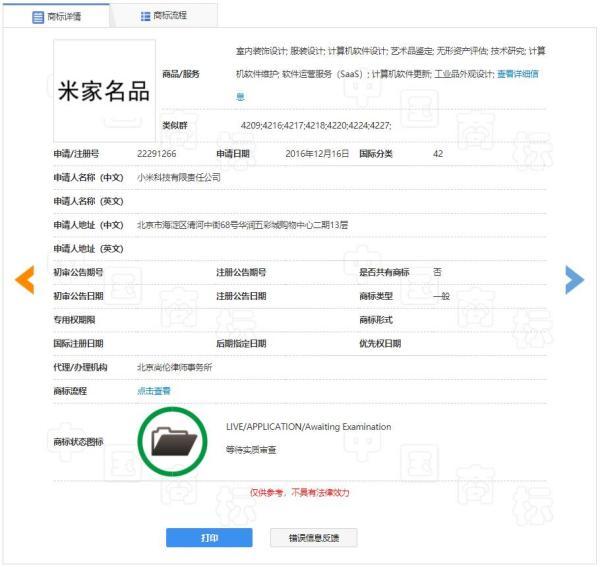Select application date 2016年12月16日
This screenshot has width=600, height=567.
tap(317, 154)
